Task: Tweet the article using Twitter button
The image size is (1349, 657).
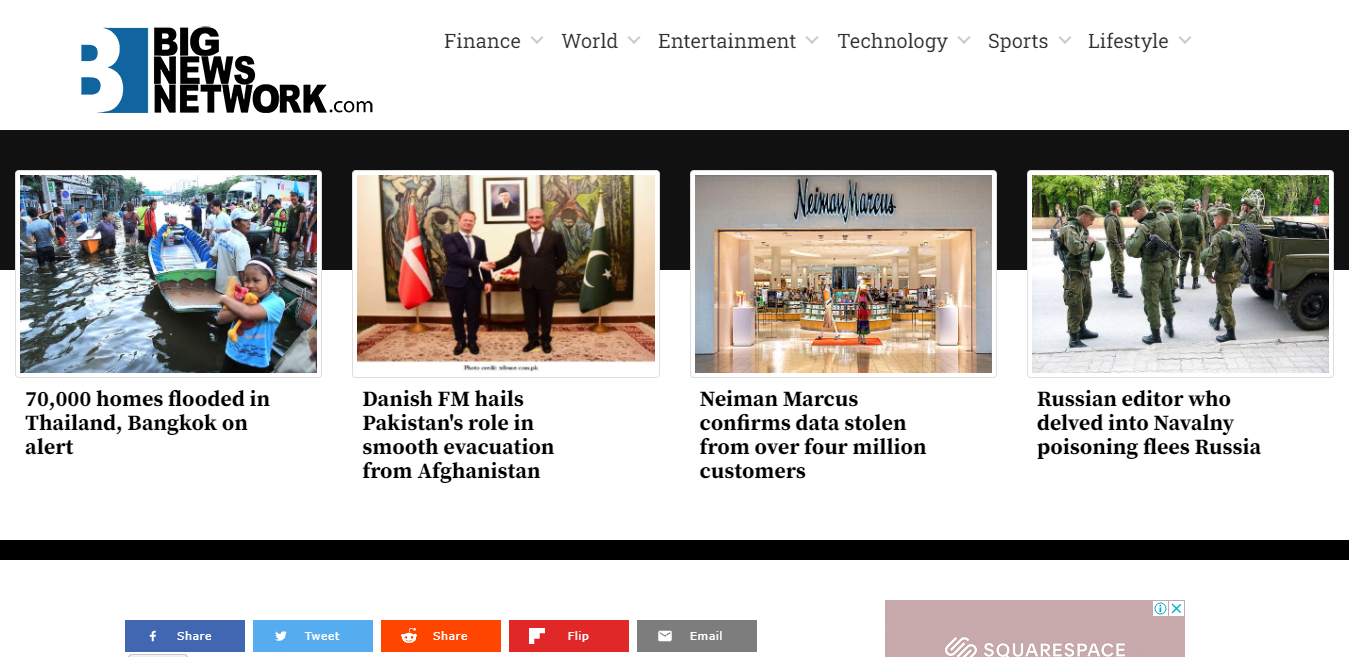Action: pyautogui.click(x=313, y=636)
